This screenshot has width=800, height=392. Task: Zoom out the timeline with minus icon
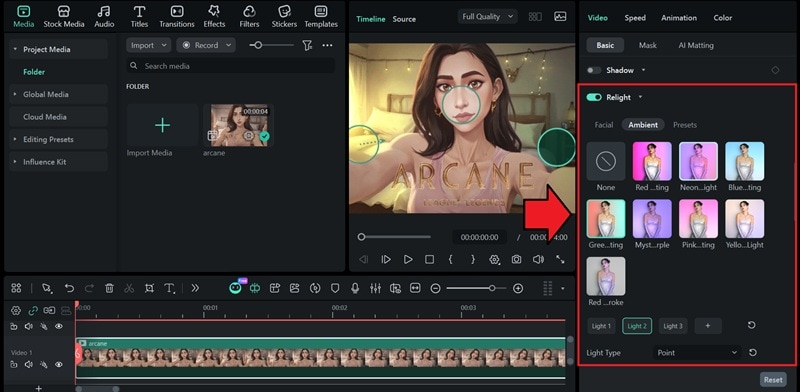(x=435, y=288)
